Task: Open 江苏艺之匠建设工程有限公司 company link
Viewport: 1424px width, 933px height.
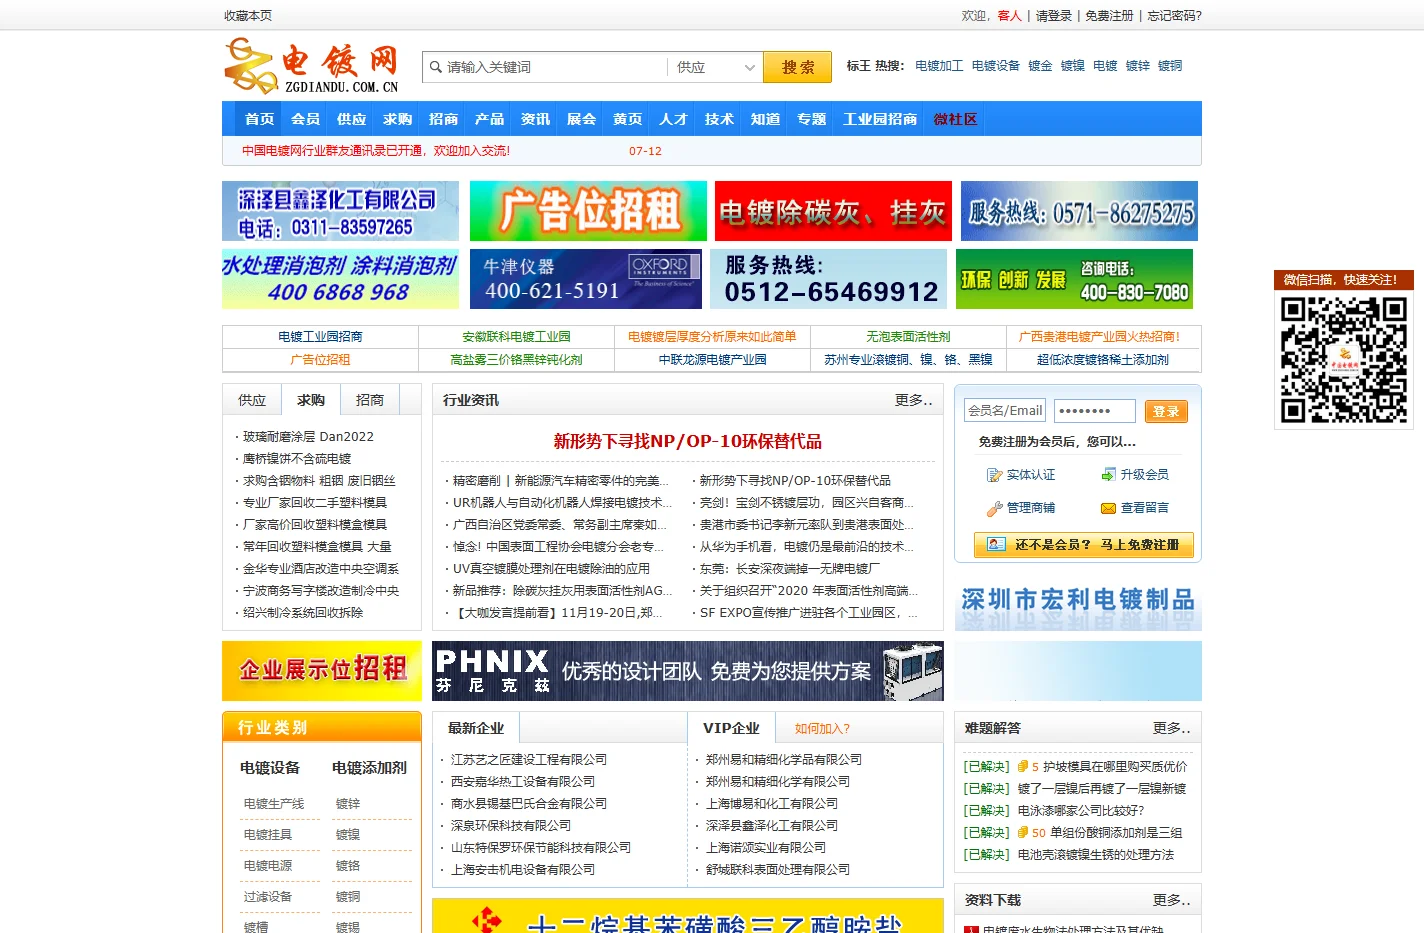Action: [x=529, y=760]
